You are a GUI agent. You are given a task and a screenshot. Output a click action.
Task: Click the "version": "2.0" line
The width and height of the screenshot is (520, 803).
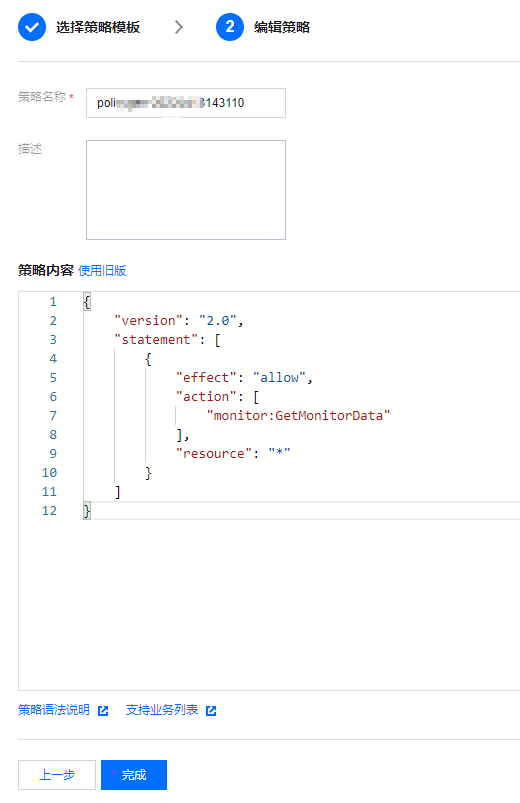(x=179, y=321)
